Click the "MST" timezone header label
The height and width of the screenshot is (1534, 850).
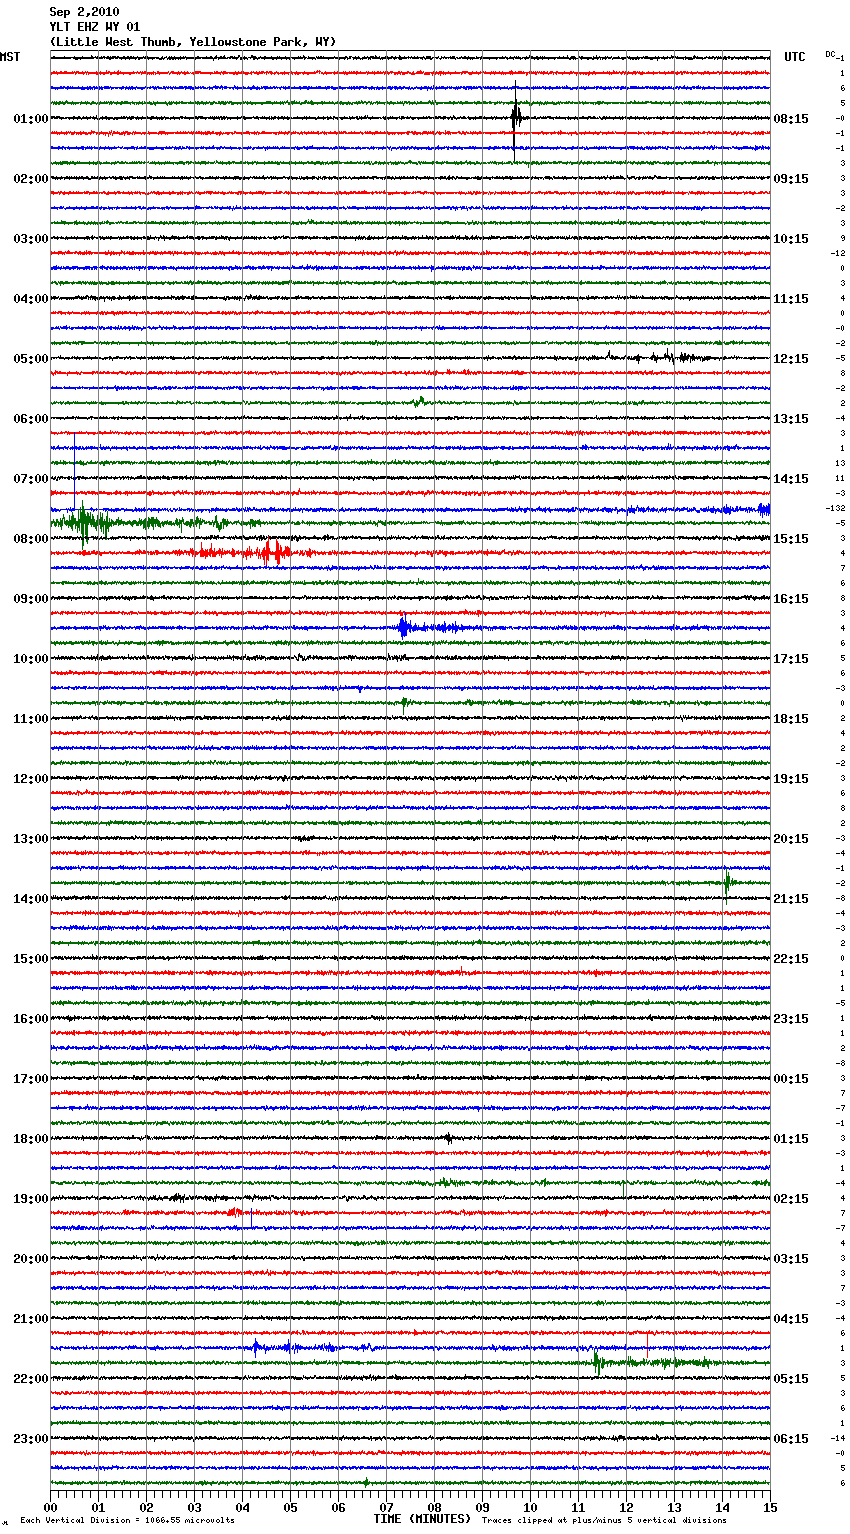tap(10, 57)
